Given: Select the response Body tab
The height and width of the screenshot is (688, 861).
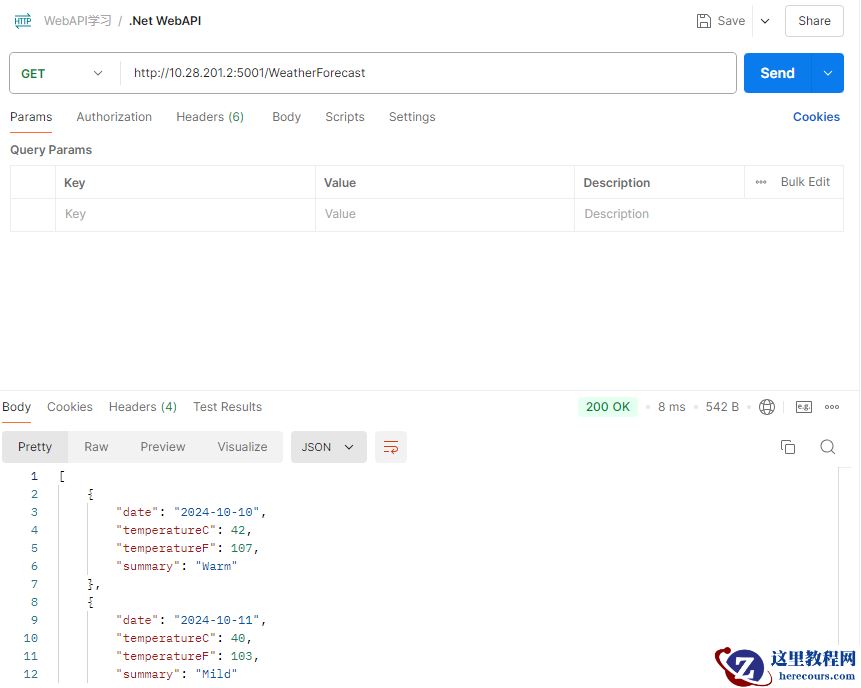Looking at the screenshot, I should (16, 407).
